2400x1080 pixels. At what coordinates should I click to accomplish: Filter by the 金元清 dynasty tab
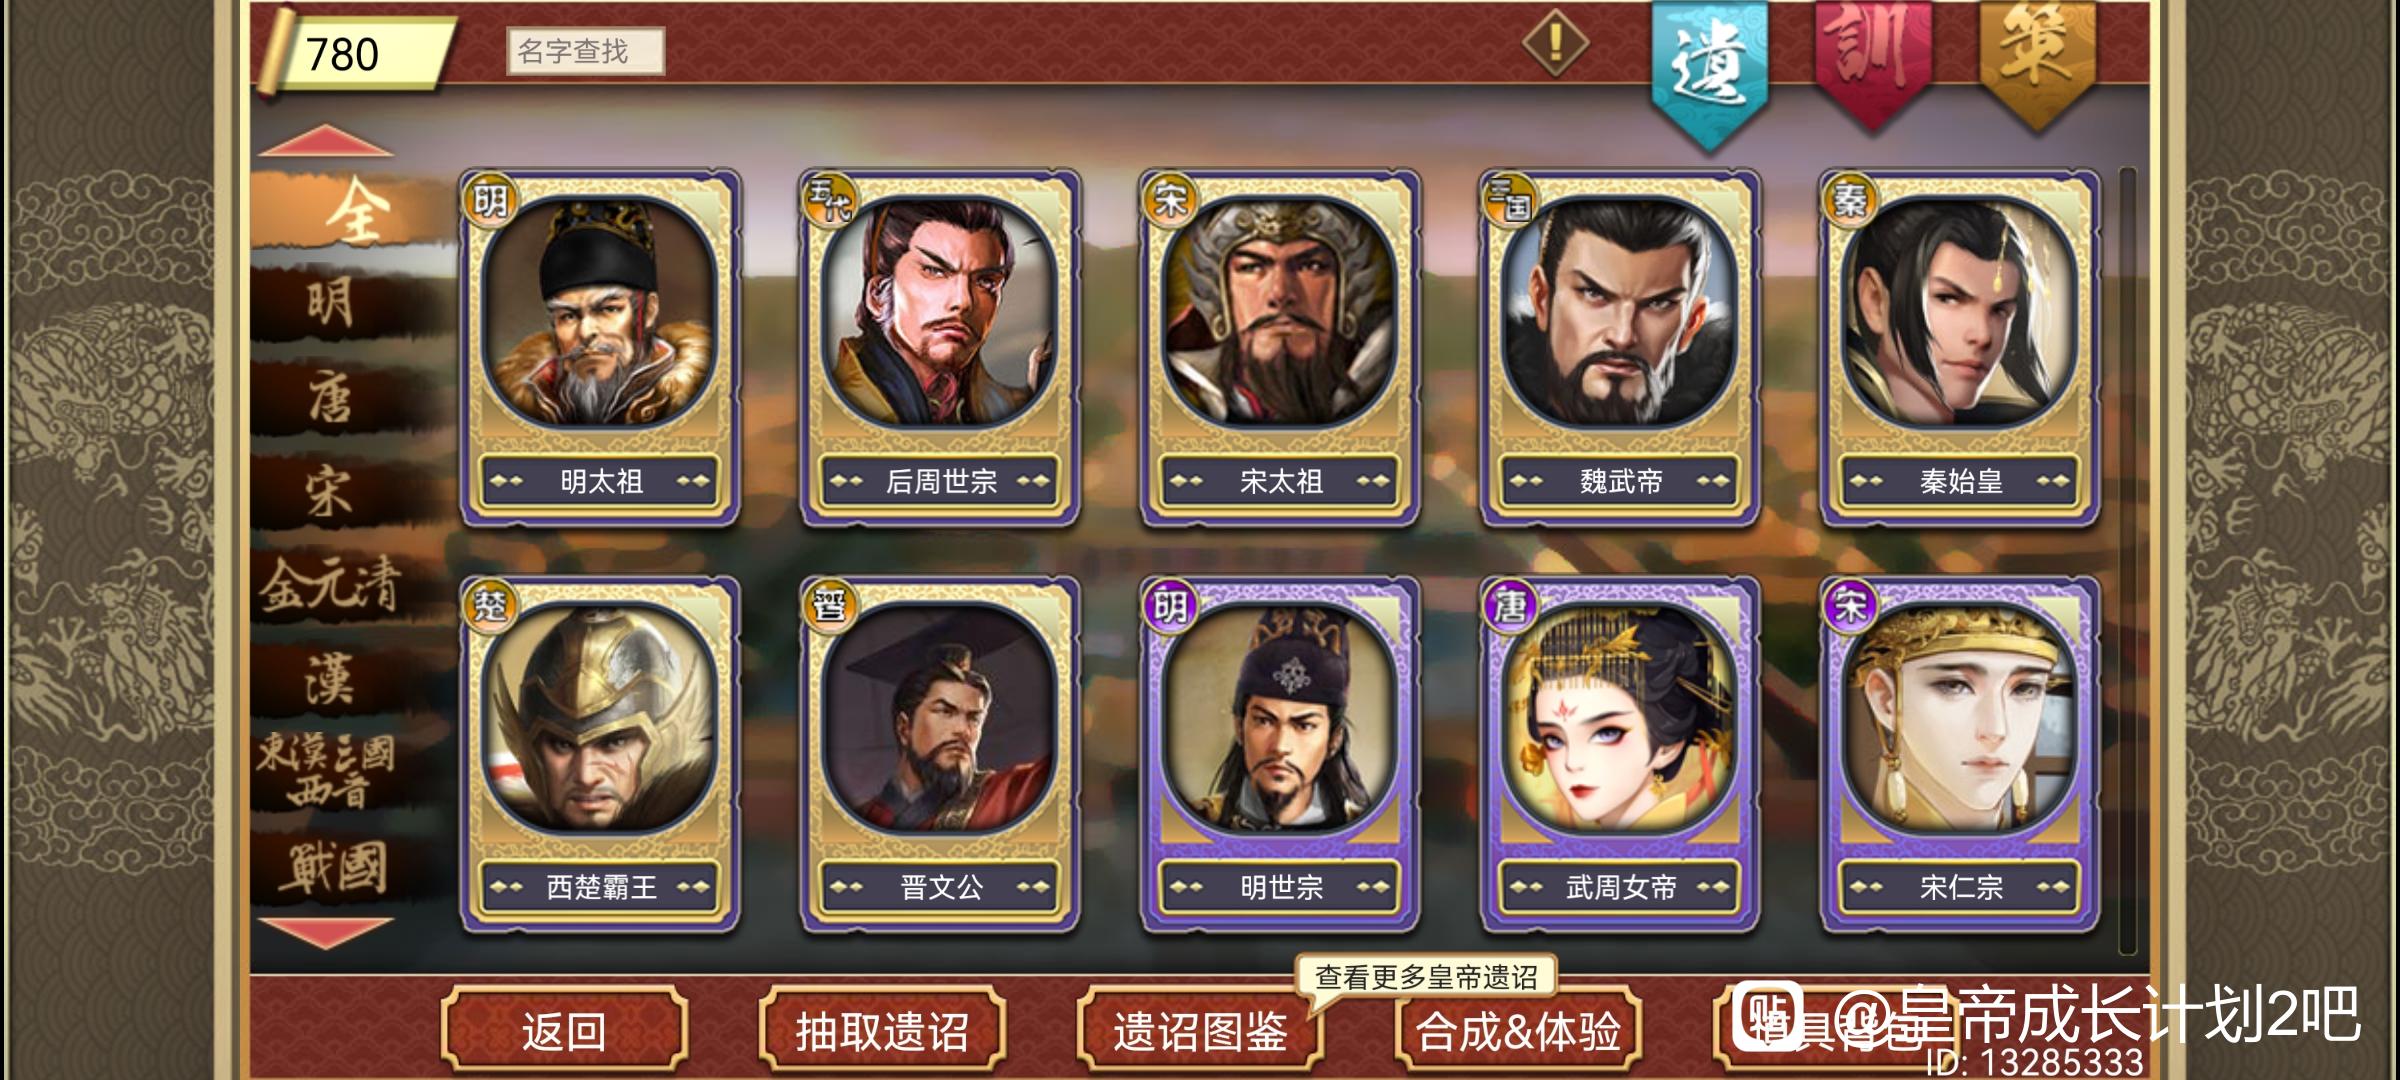(x=330, y=585)
